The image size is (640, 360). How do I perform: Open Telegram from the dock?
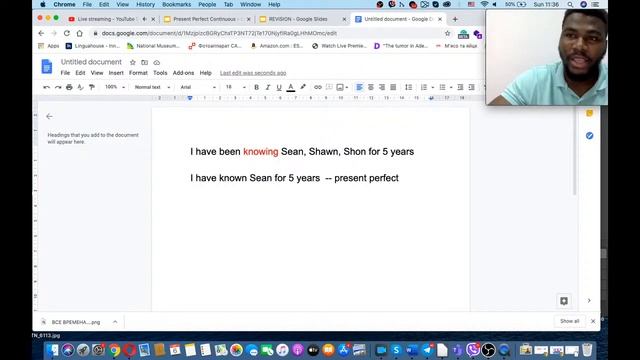[427, 350]
